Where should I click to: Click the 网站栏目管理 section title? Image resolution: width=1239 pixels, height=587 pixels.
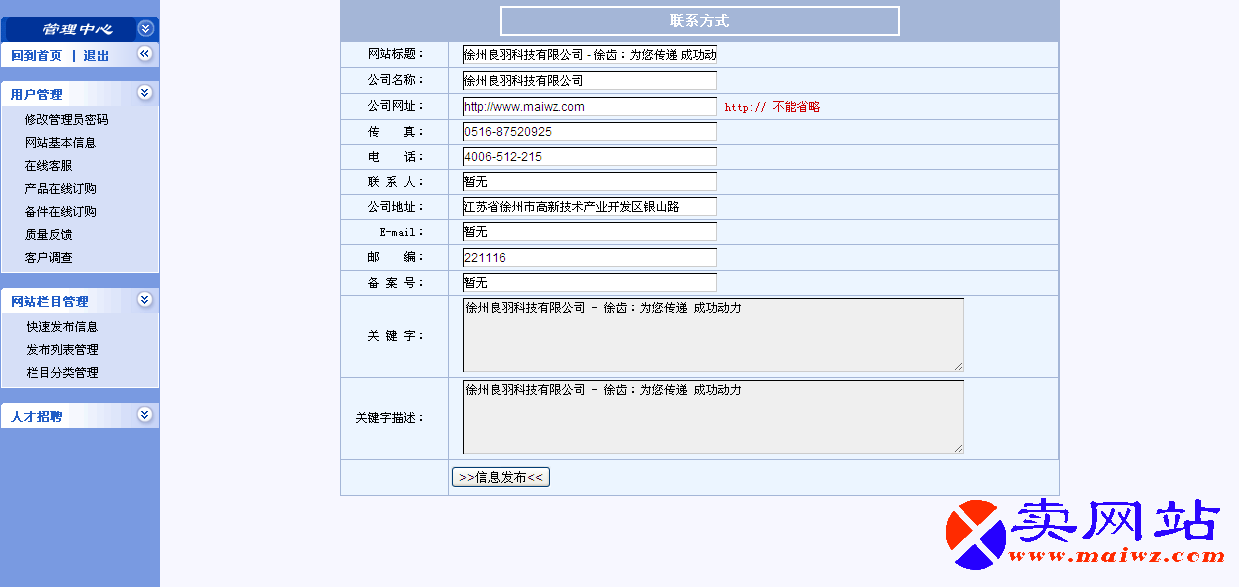[x=49, y=302]
